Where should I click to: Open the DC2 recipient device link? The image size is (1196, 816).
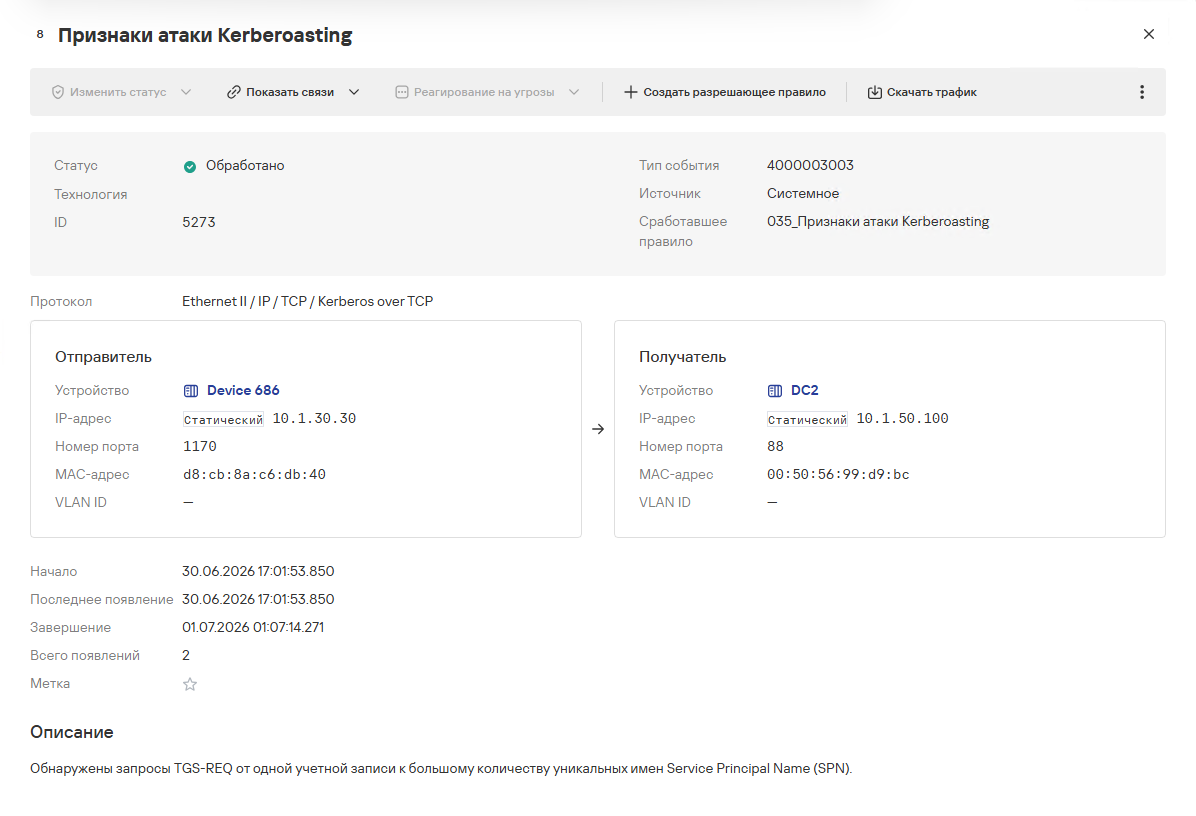tap(805, 390)
